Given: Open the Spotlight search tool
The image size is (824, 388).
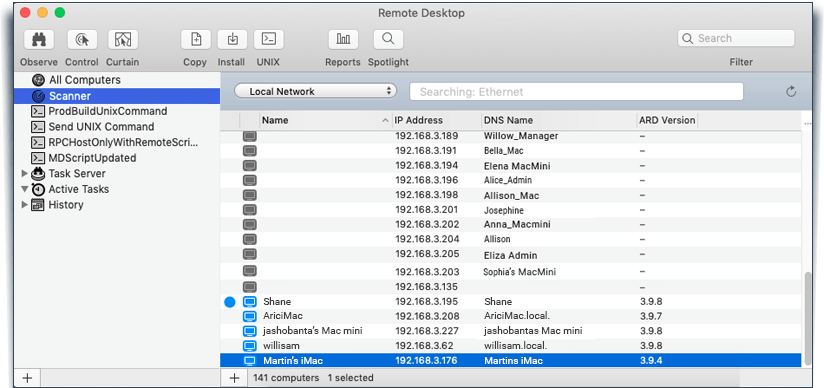Looking at the screenshot, I should point(388,39).
